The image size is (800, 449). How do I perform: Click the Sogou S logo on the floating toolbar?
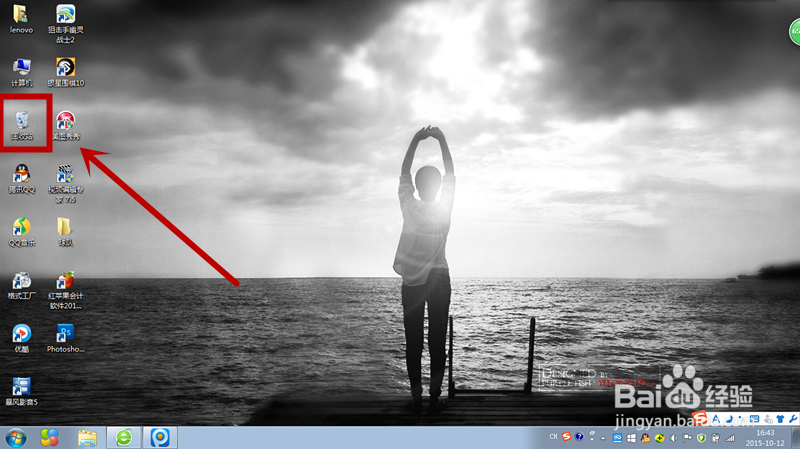pyautogui.click(x=700, y=418)
